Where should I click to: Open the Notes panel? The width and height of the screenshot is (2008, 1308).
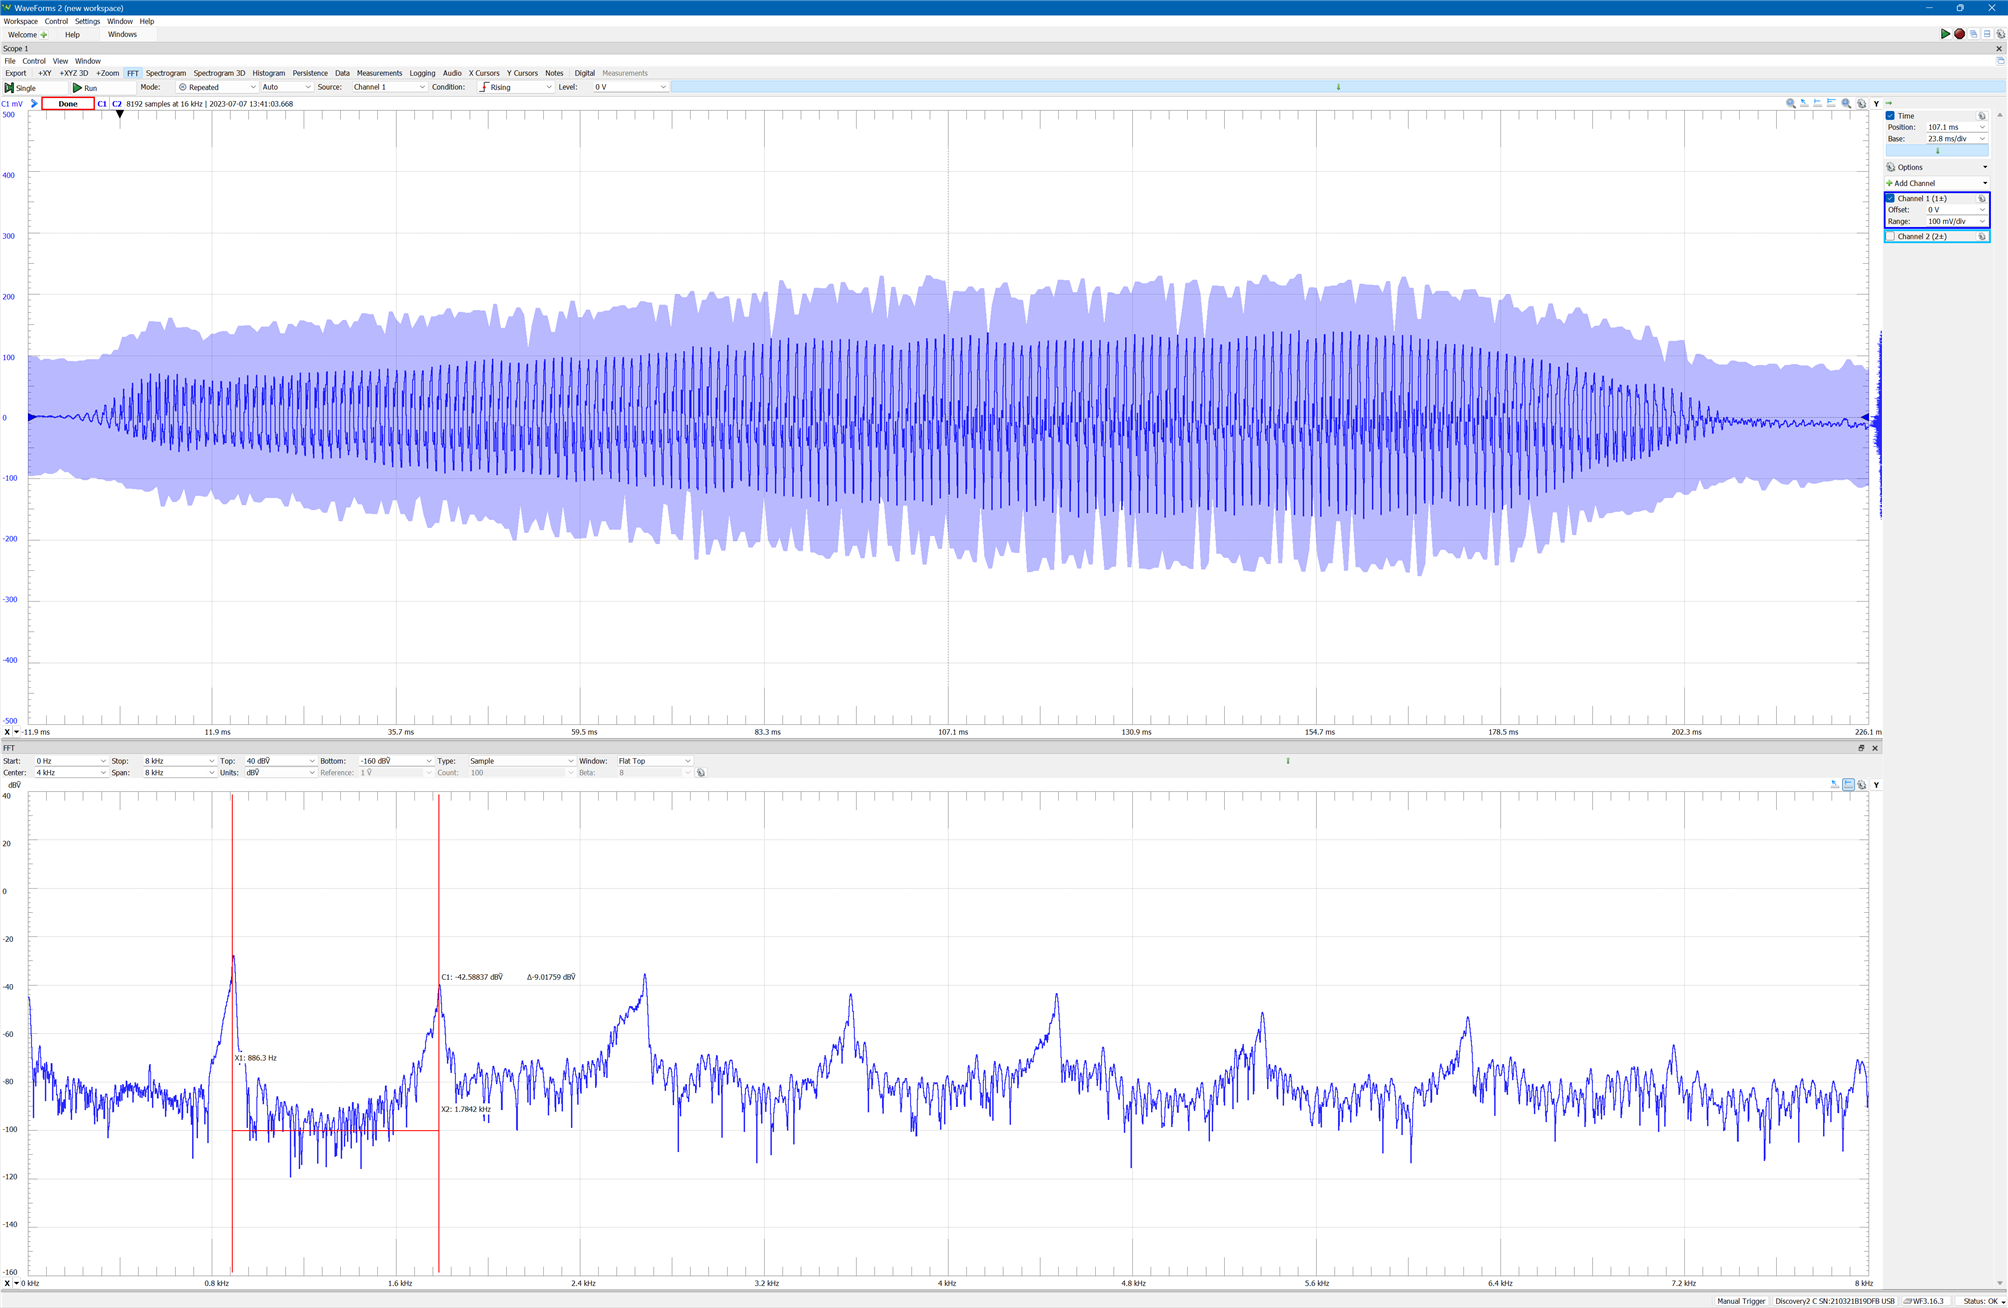pos(554,73)
